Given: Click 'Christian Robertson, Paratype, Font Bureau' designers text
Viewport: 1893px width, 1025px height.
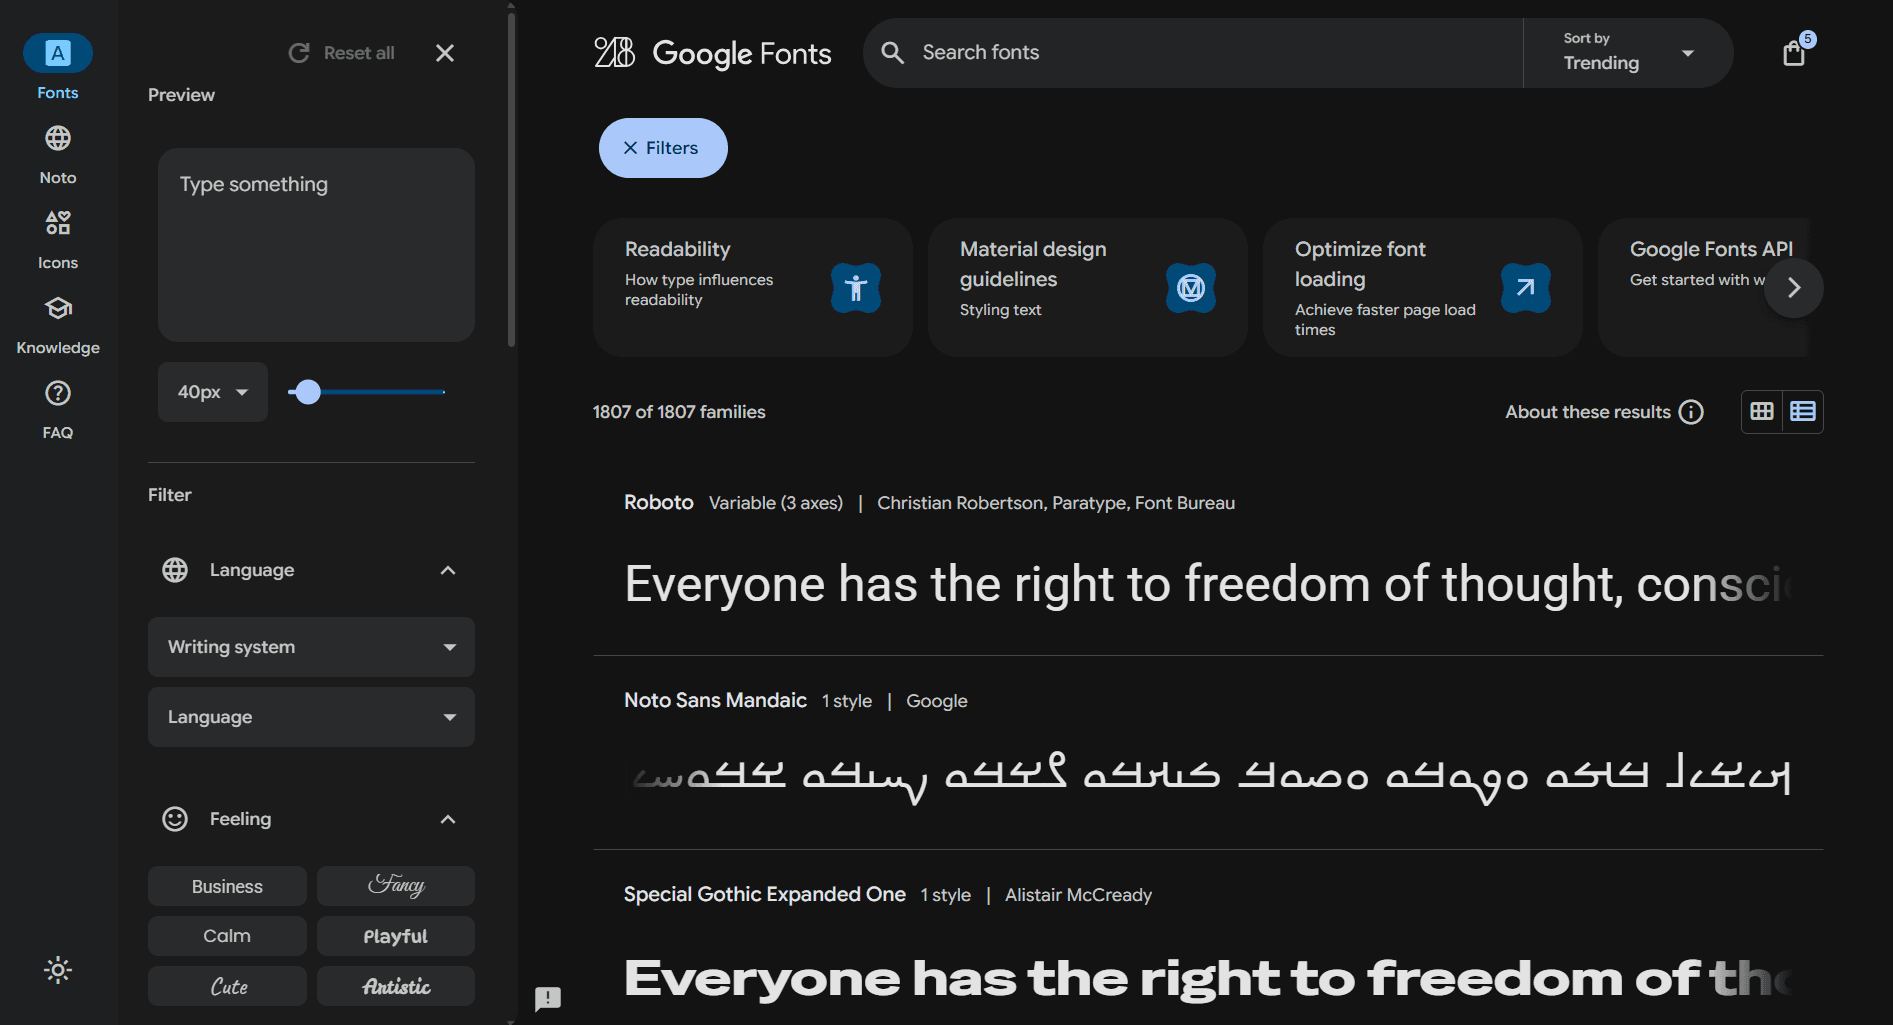Looking at the screenshot, I should (1056, 503).
